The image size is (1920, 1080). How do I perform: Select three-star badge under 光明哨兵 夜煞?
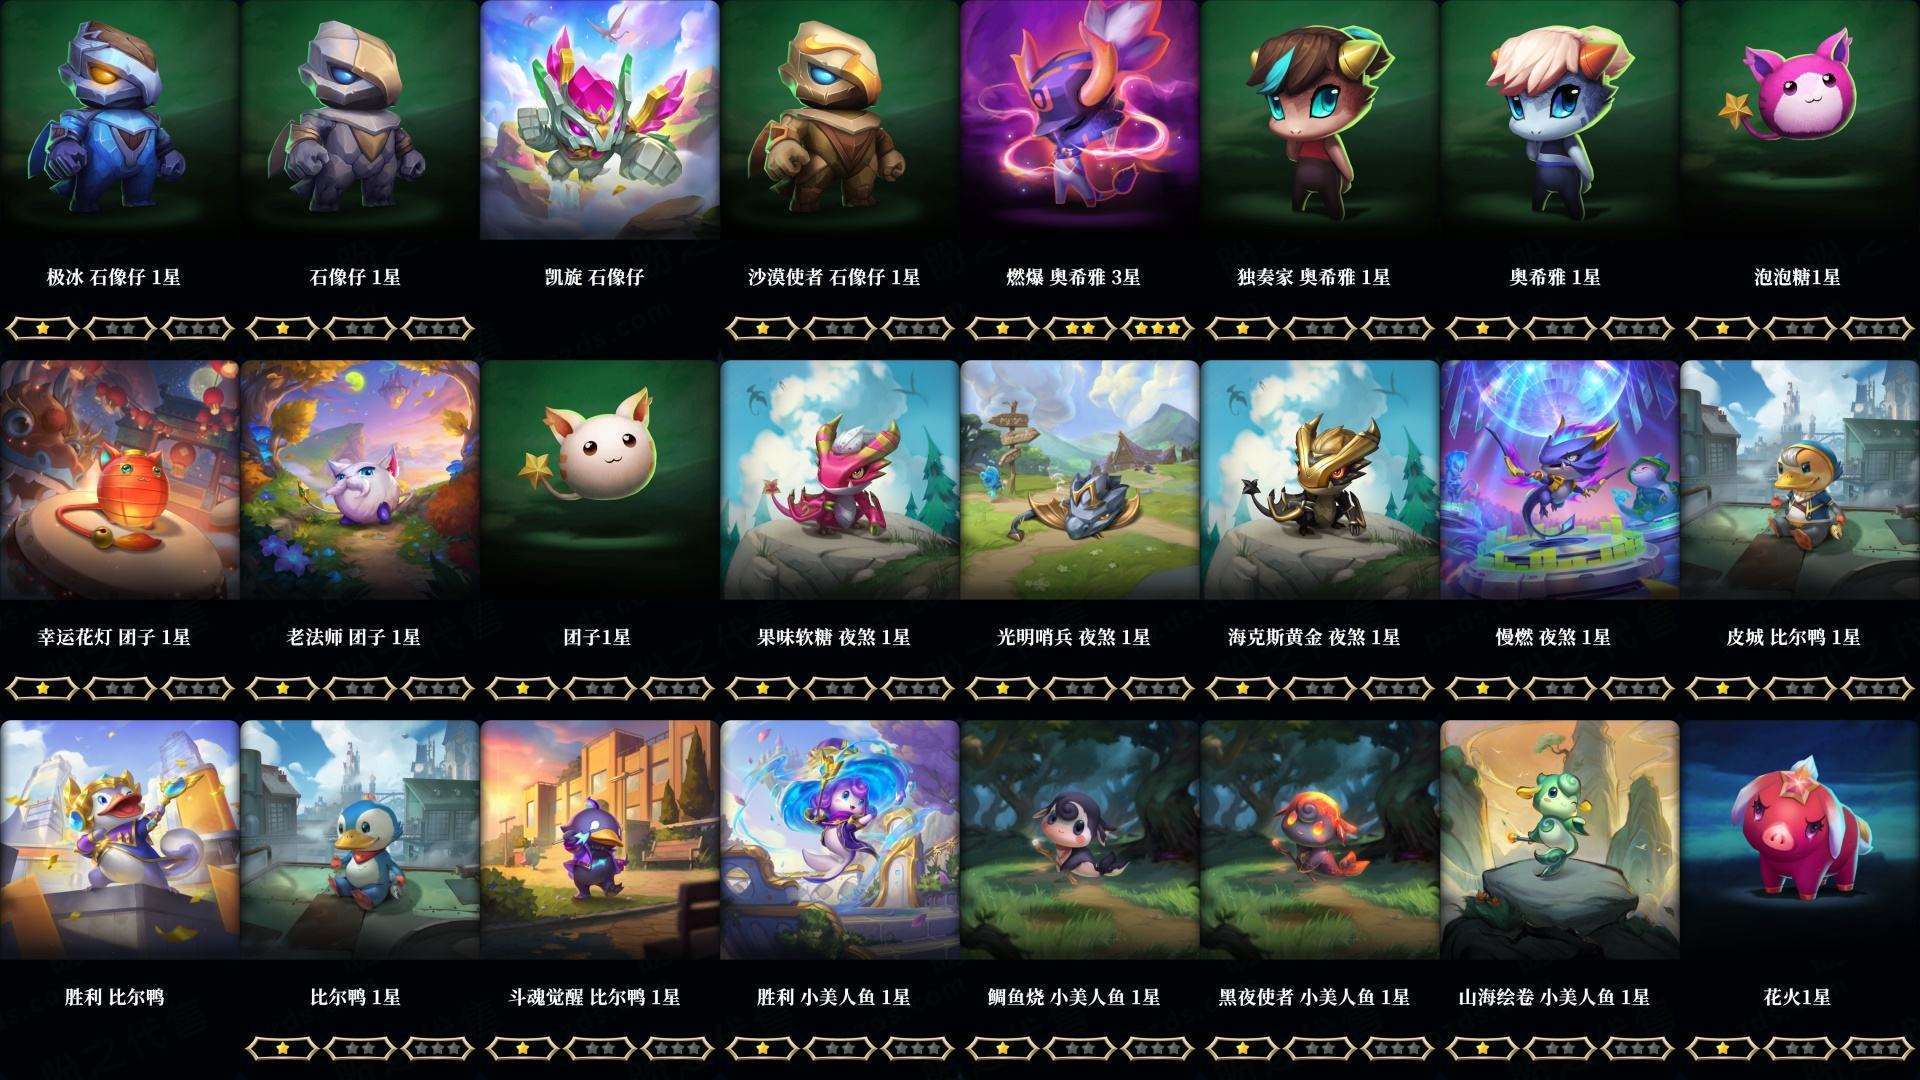pyautogui.click(x=1158, y=688)
